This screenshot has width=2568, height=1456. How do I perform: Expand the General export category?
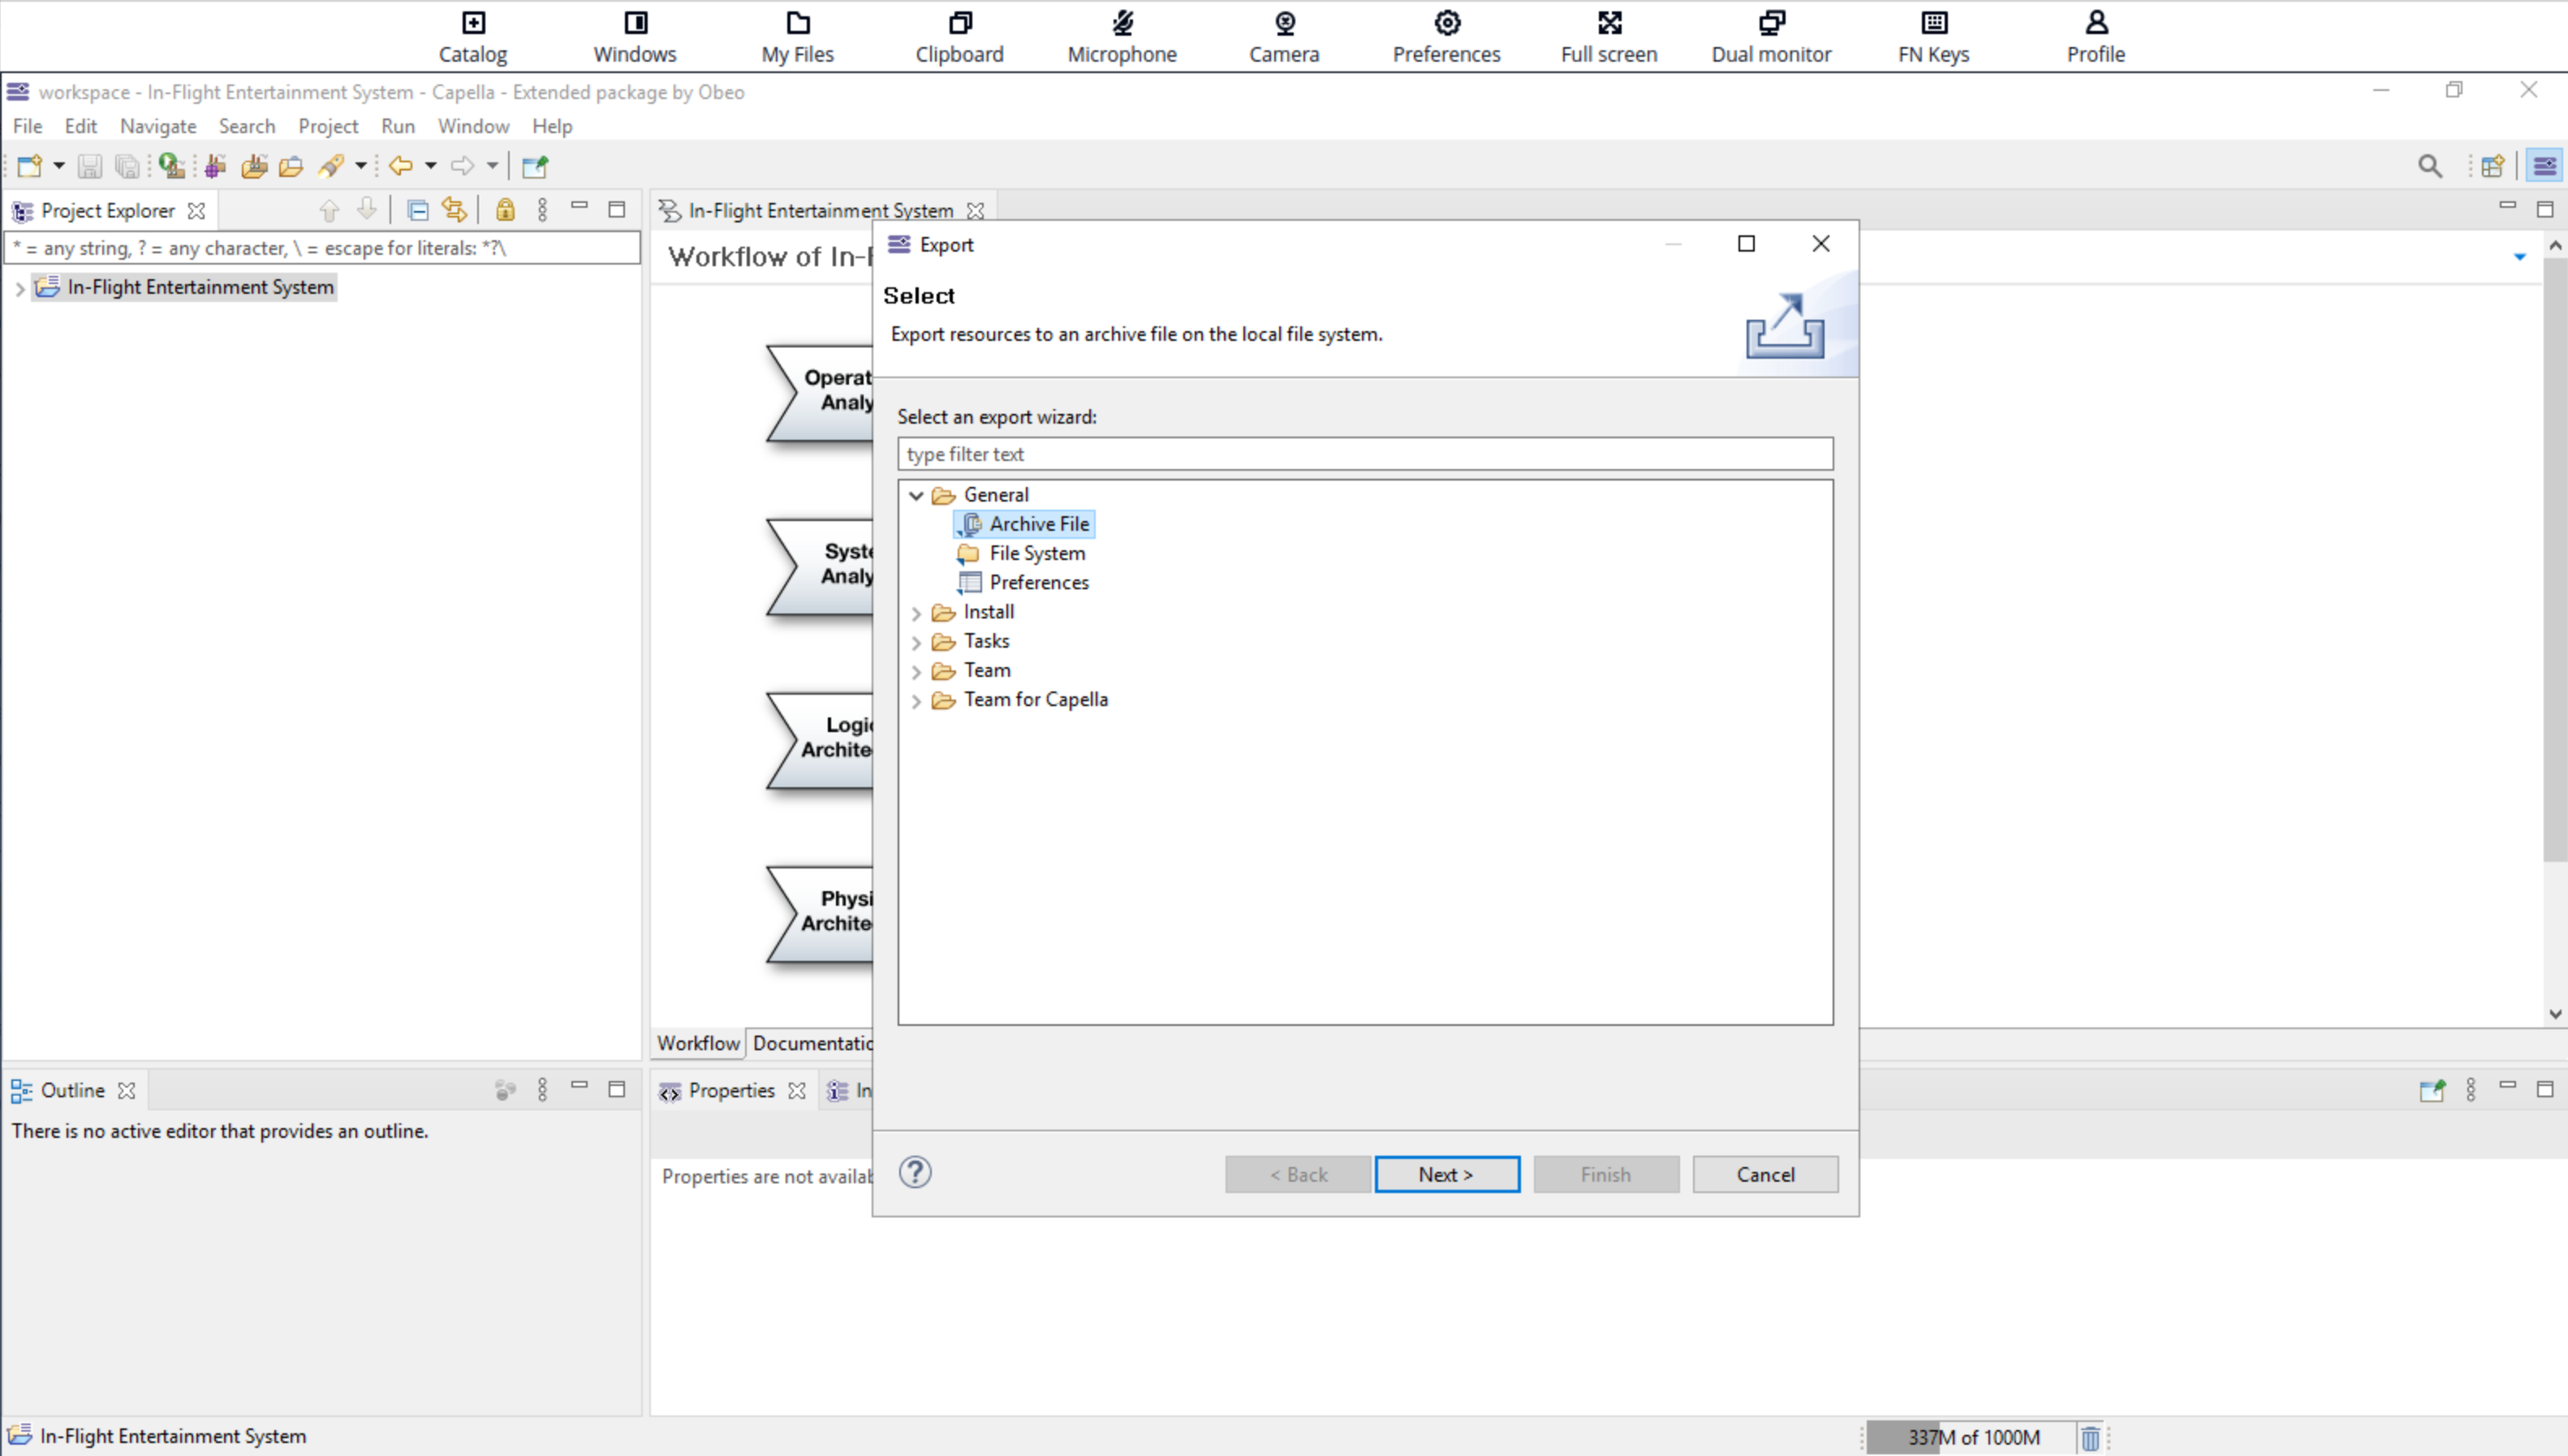click(917, 495)
